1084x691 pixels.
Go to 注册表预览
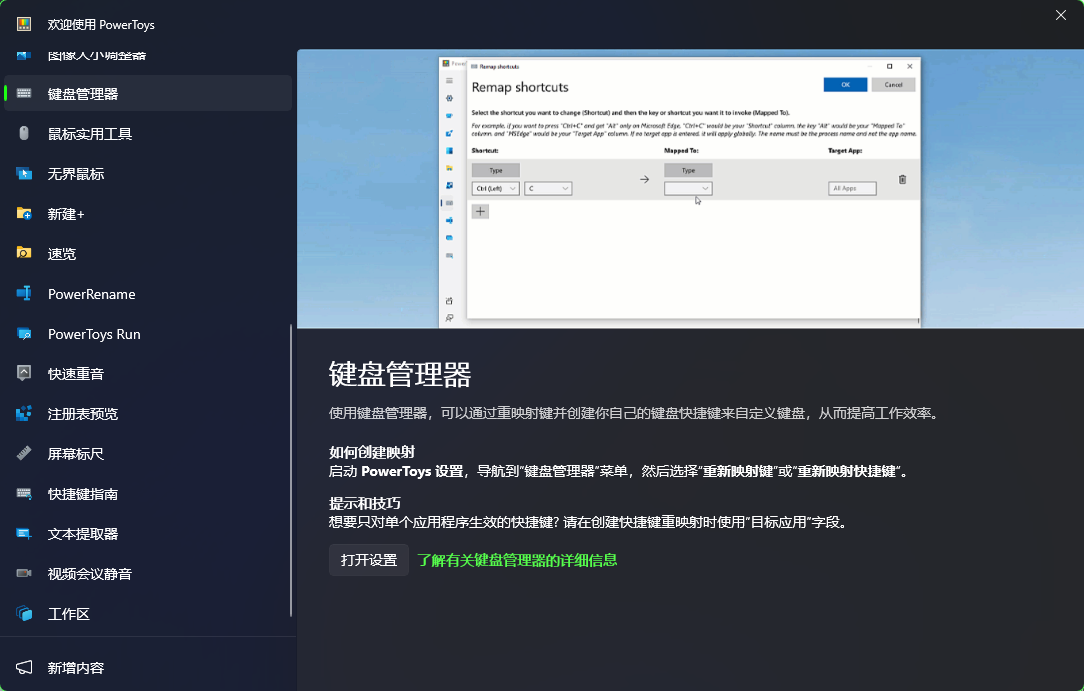[148, 414]
